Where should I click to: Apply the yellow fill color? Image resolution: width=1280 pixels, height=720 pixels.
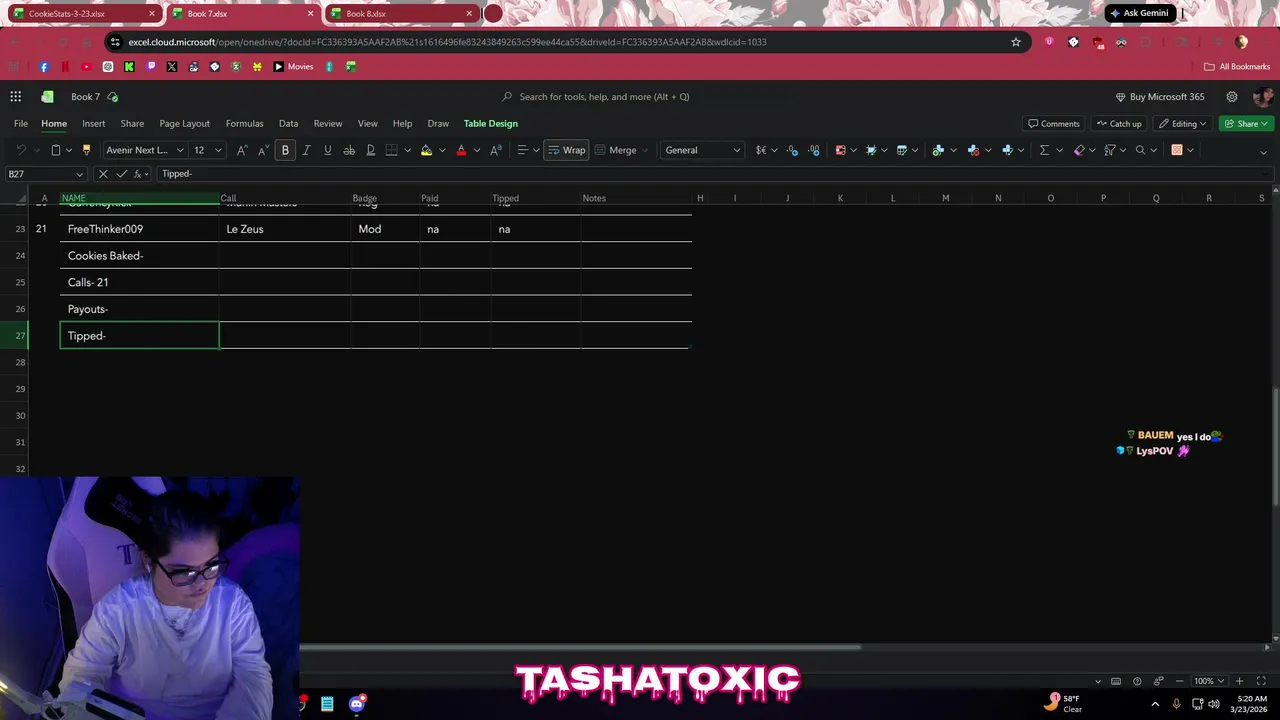[426, 150]
